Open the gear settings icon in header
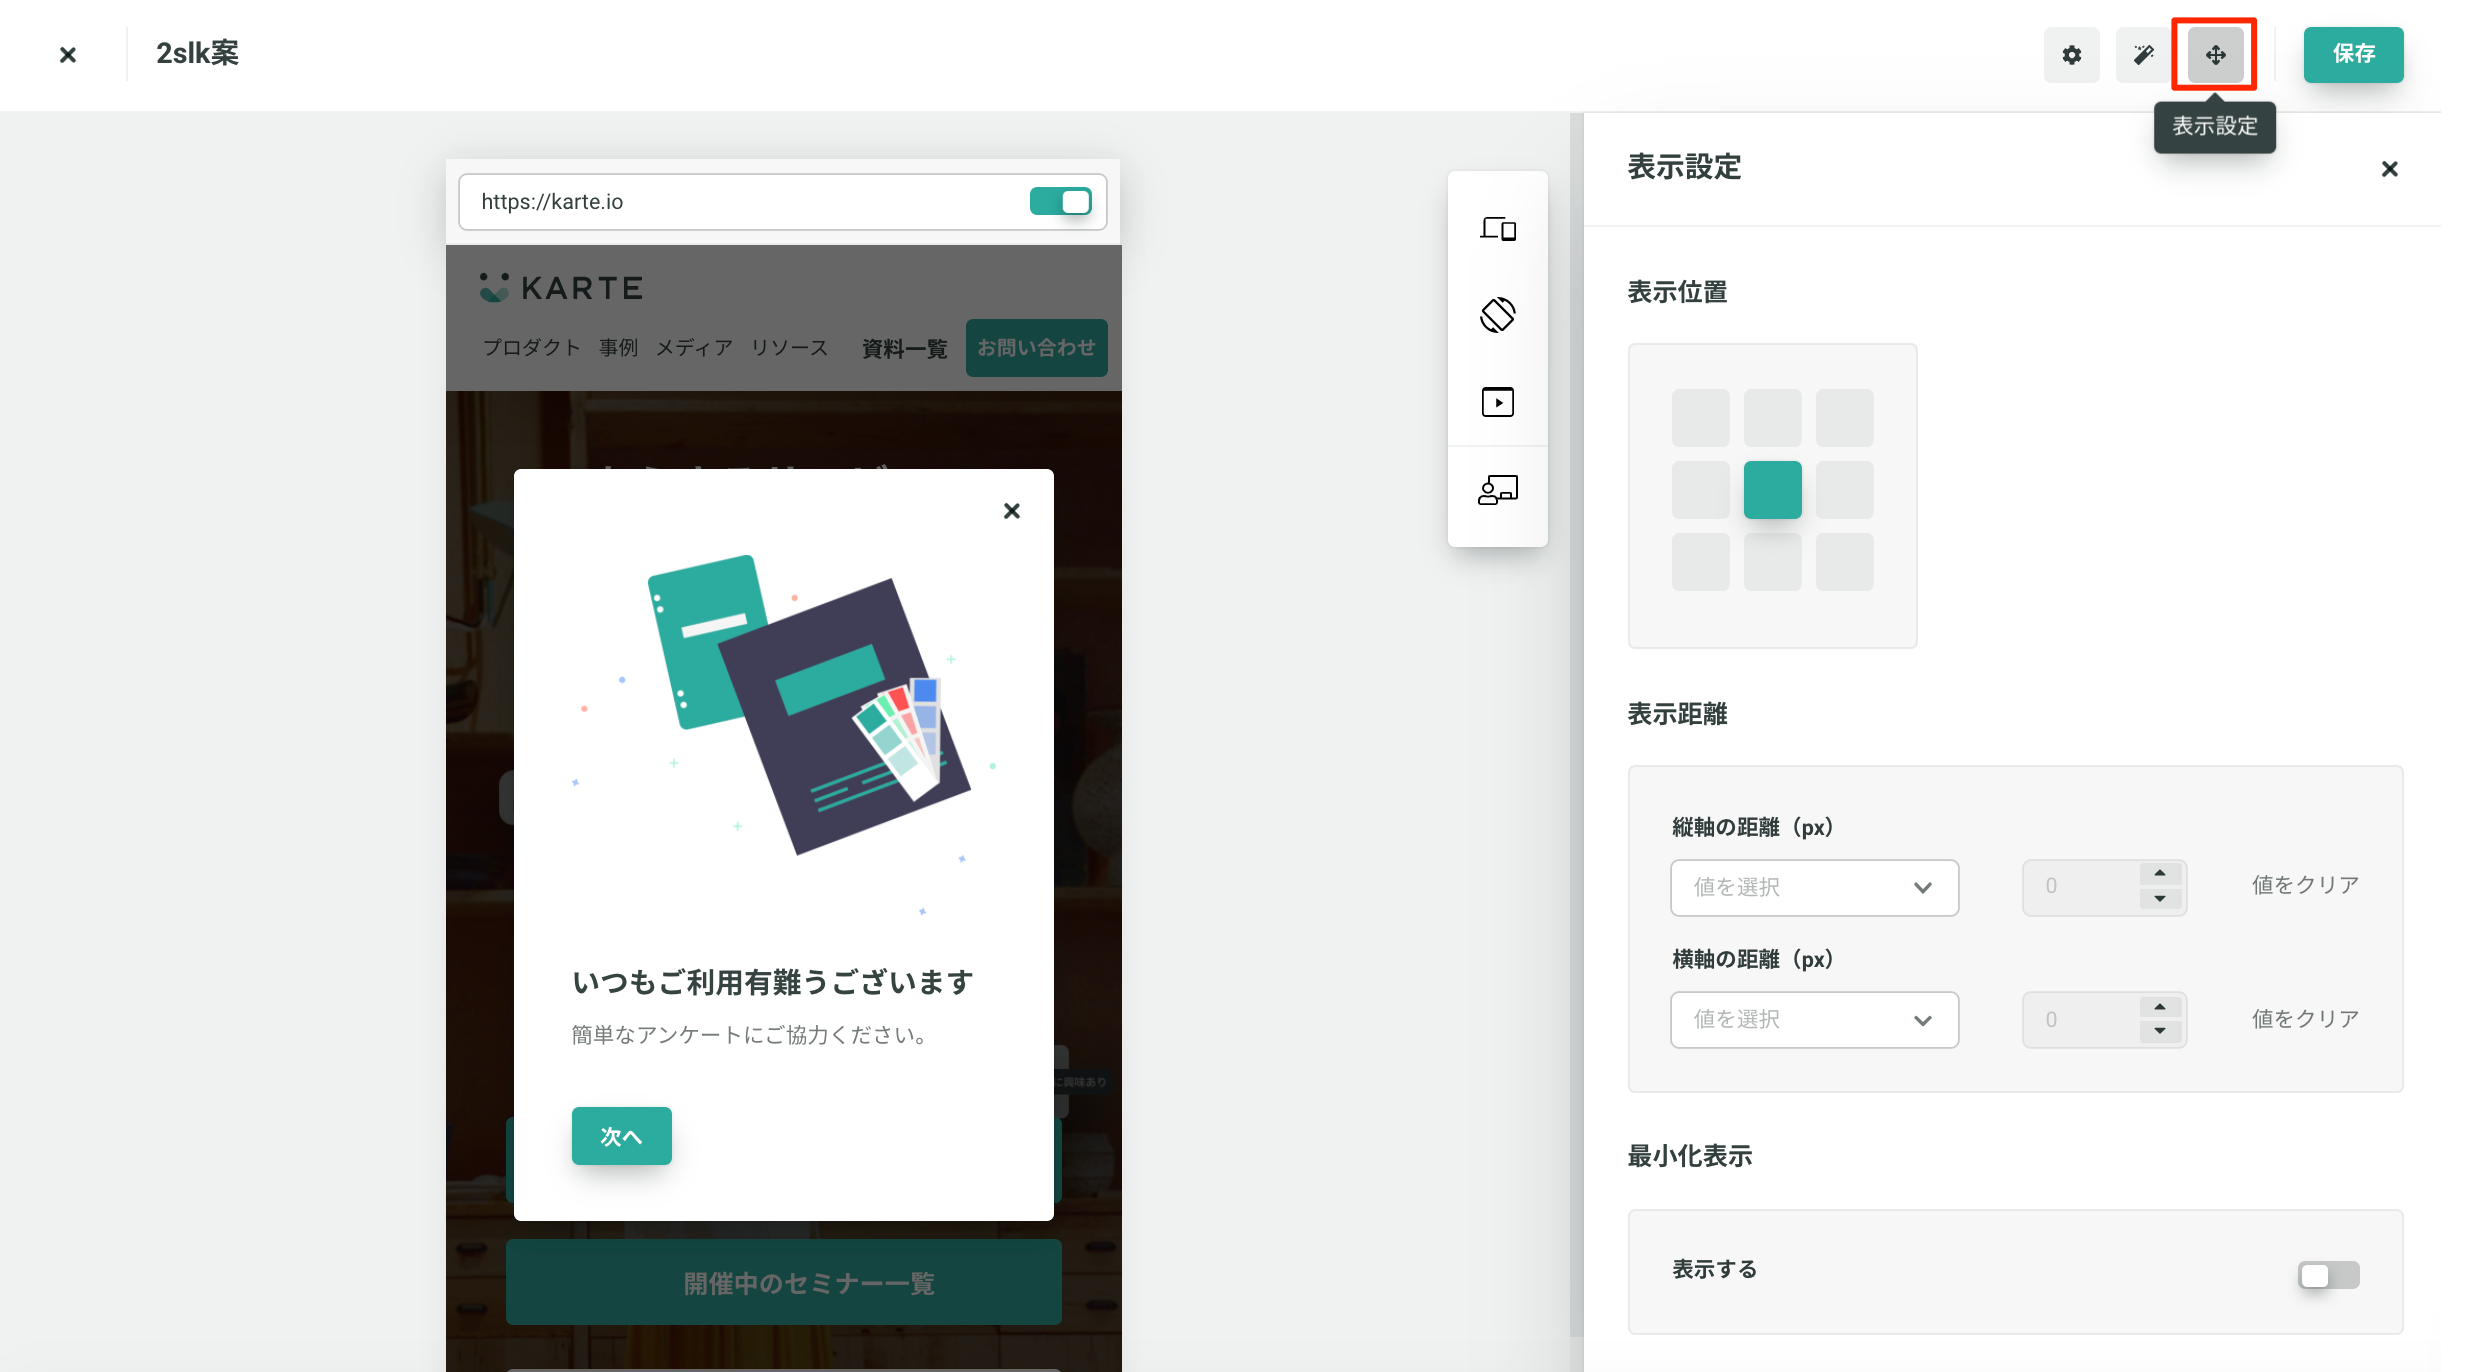 pyautogui.click(x=2071, y=55)
